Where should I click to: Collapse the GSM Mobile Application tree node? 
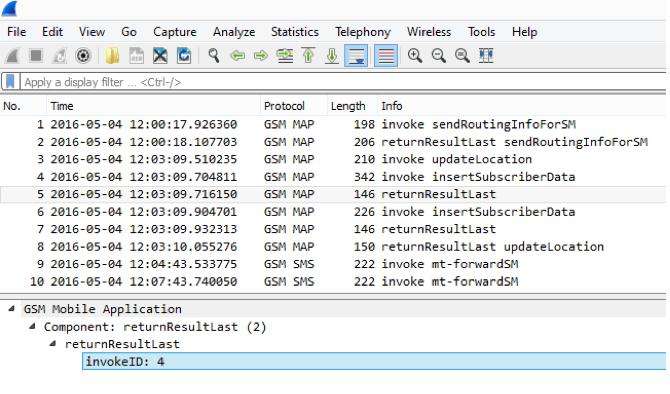[12, 309]
